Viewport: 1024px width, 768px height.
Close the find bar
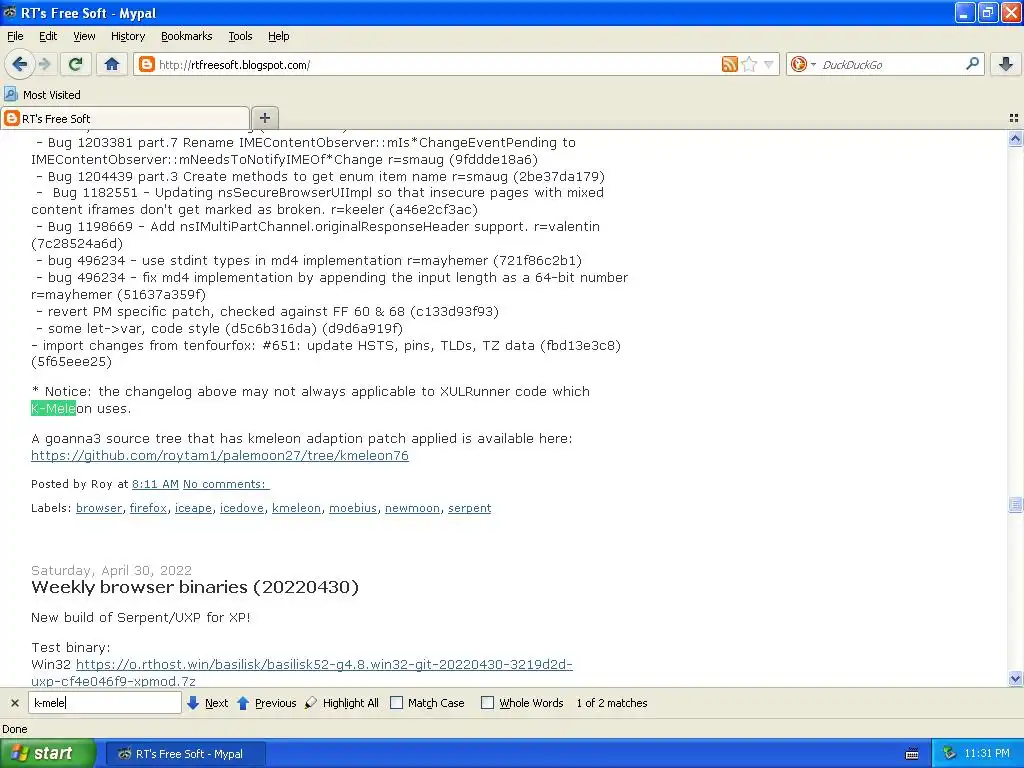click(14, 703)
